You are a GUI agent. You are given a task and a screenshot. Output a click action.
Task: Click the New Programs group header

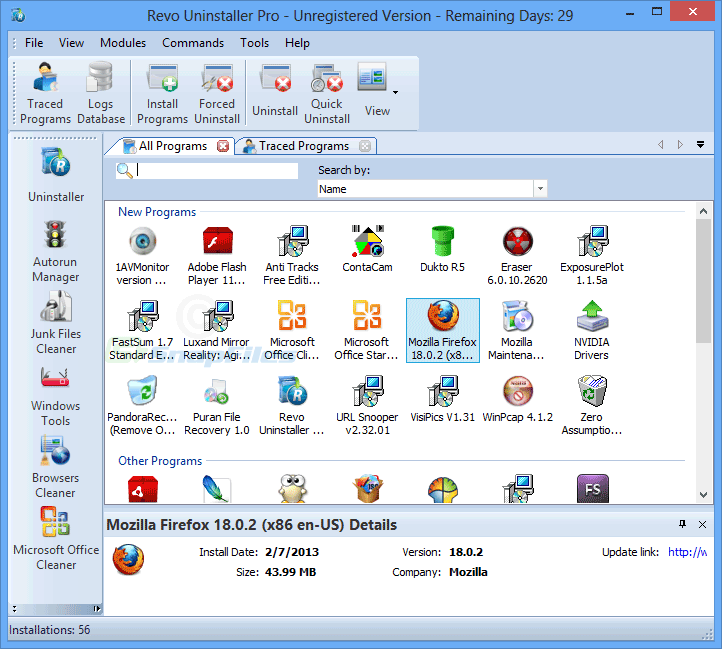click(157, 211)
